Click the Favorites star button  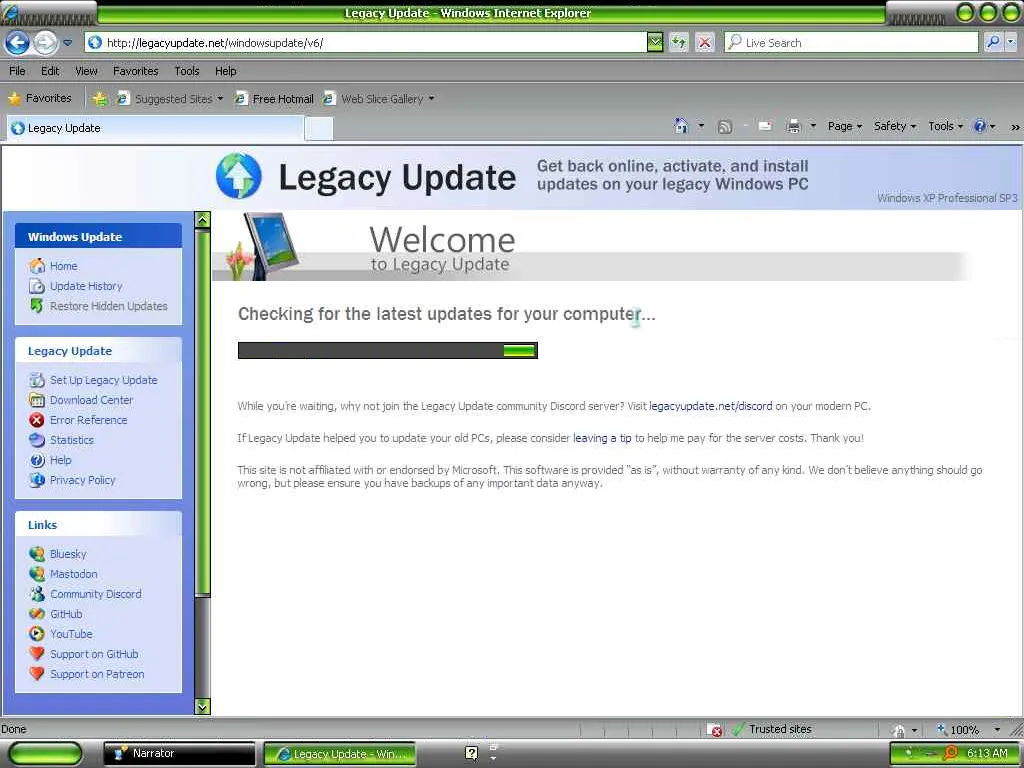tap(40, 99)
